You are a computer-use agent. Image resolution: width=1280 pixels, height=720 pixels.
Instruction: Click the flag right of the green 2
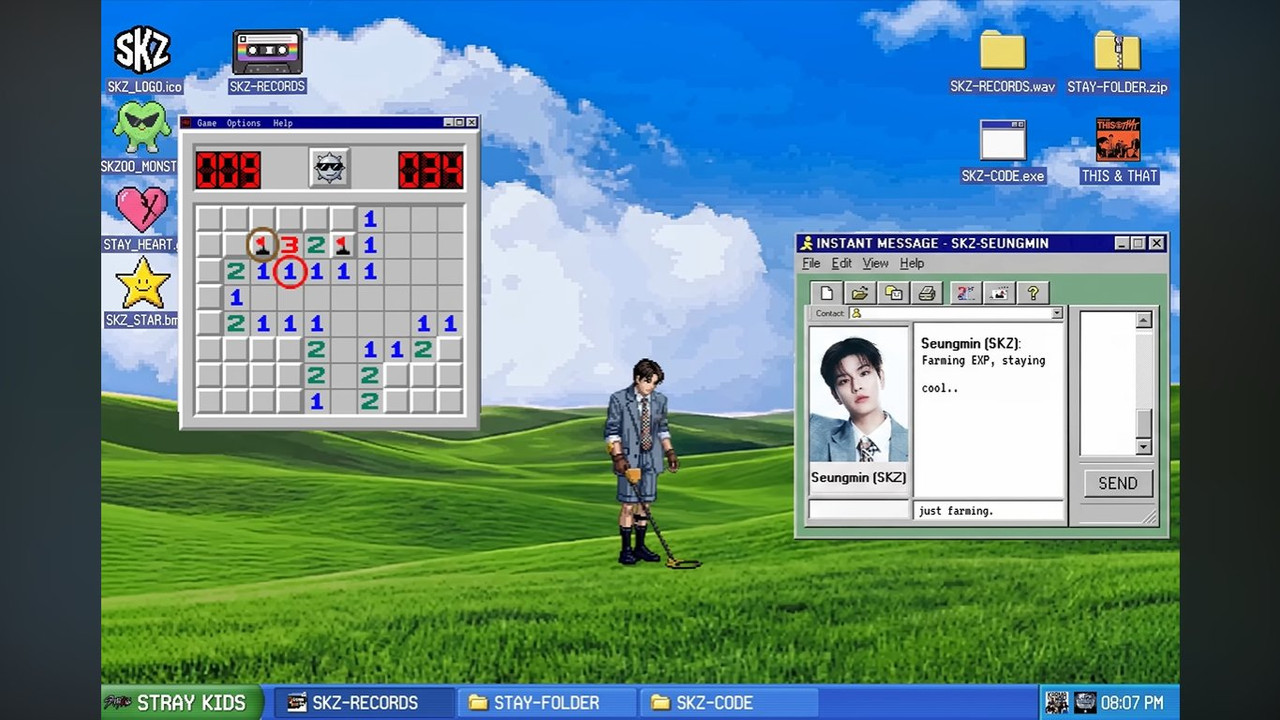click(x=343, y=244)
